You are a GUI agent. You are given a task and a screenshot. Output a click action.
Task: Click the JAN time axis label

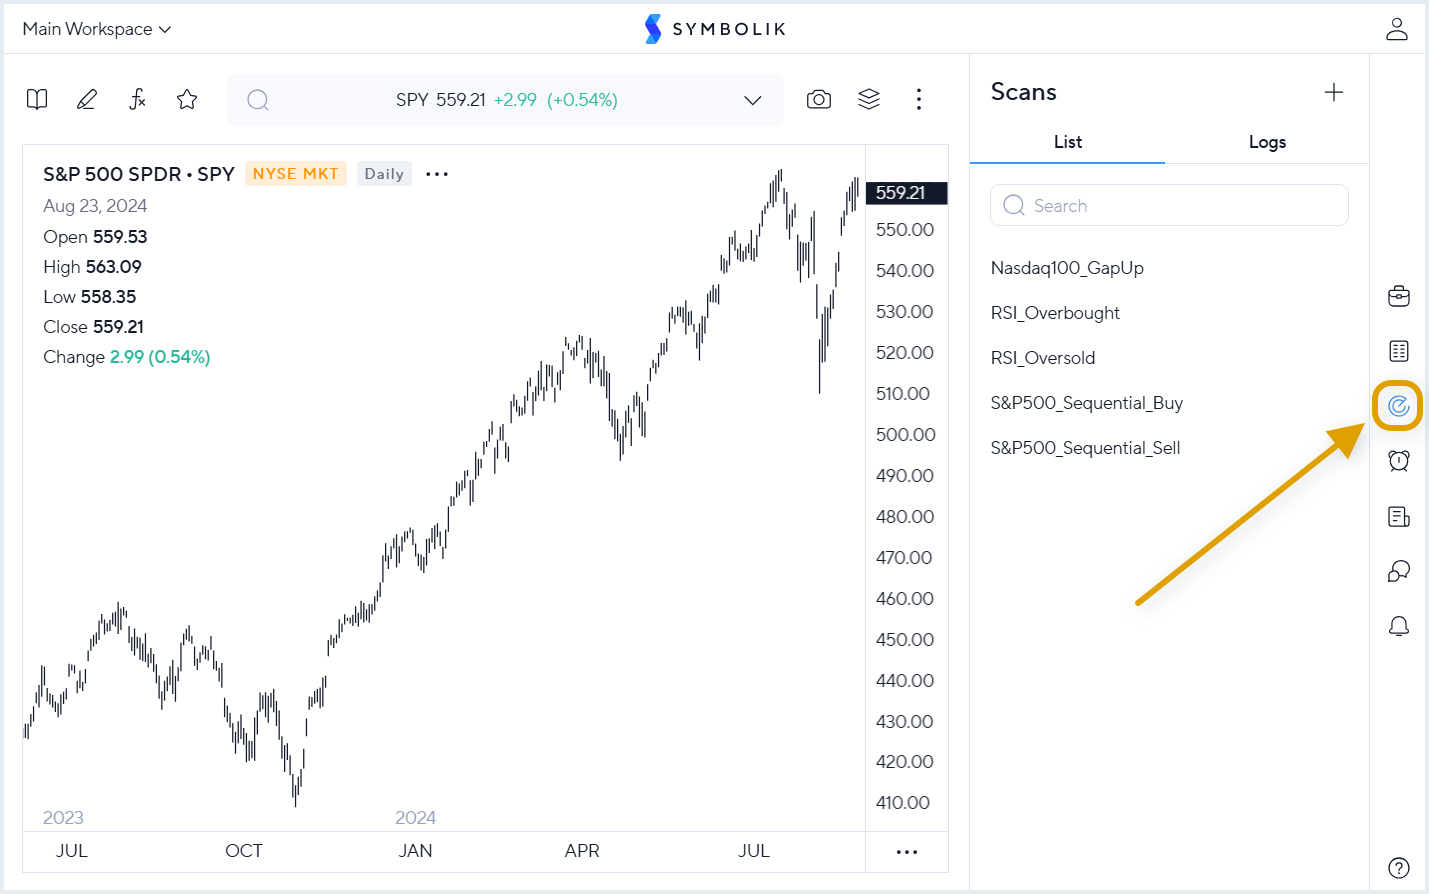point(415,851)
